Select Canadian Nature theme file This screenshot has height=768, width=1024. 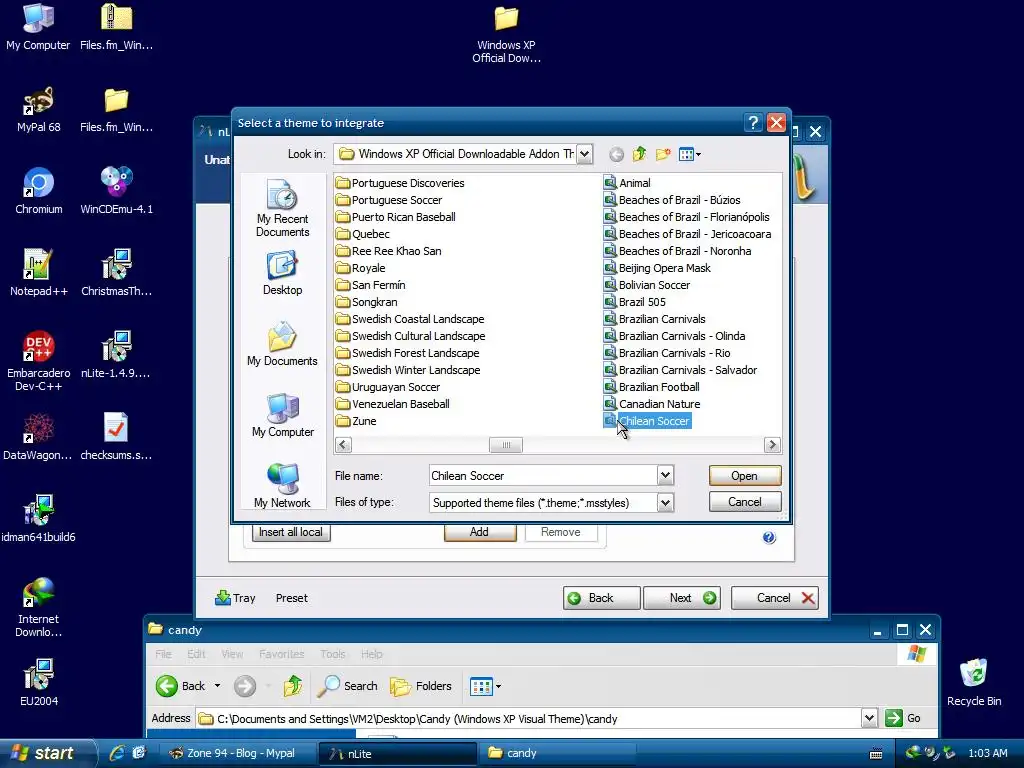(x=651, y=404)
